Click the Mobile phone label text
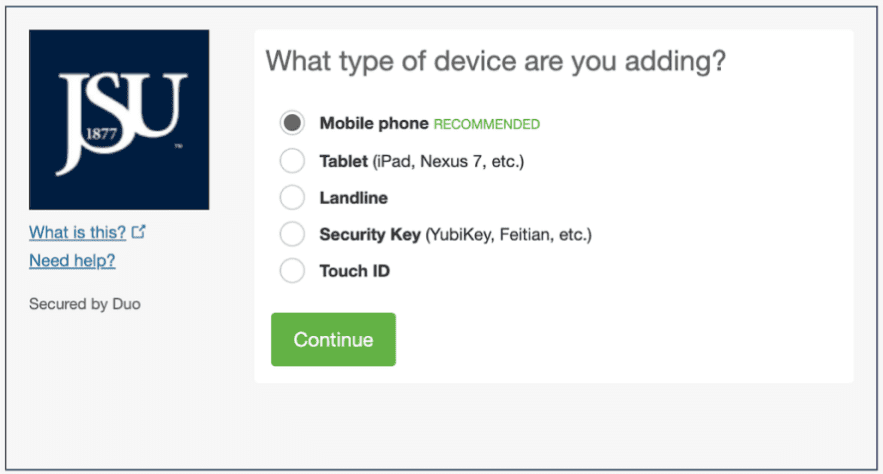 point(373,124)
